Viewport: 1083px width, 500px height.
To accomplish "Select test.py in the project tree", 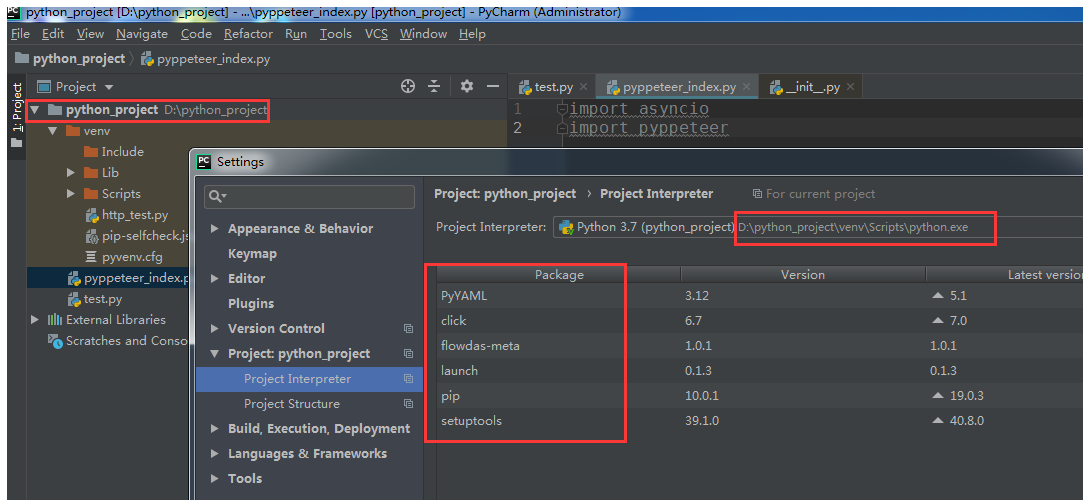I will tap(103, 300).
